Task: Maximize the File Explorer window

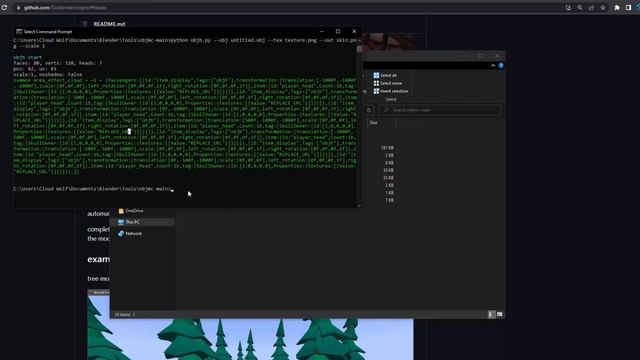Action: [x=480, y=56]
